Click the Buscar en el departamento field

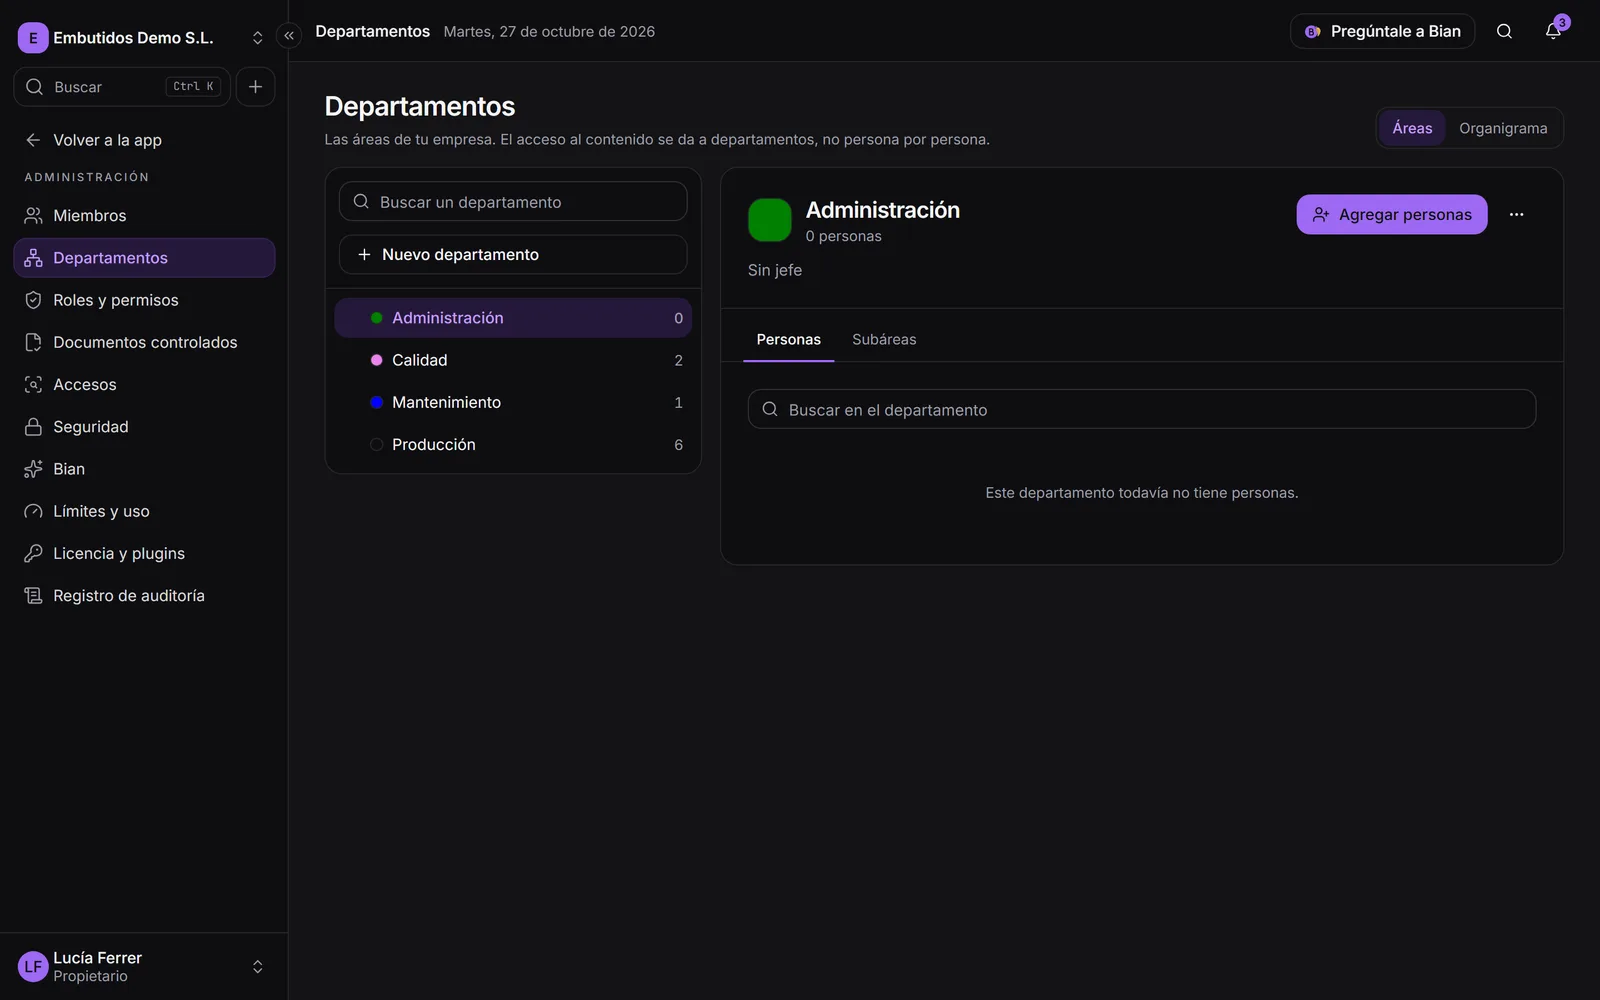1142,409
